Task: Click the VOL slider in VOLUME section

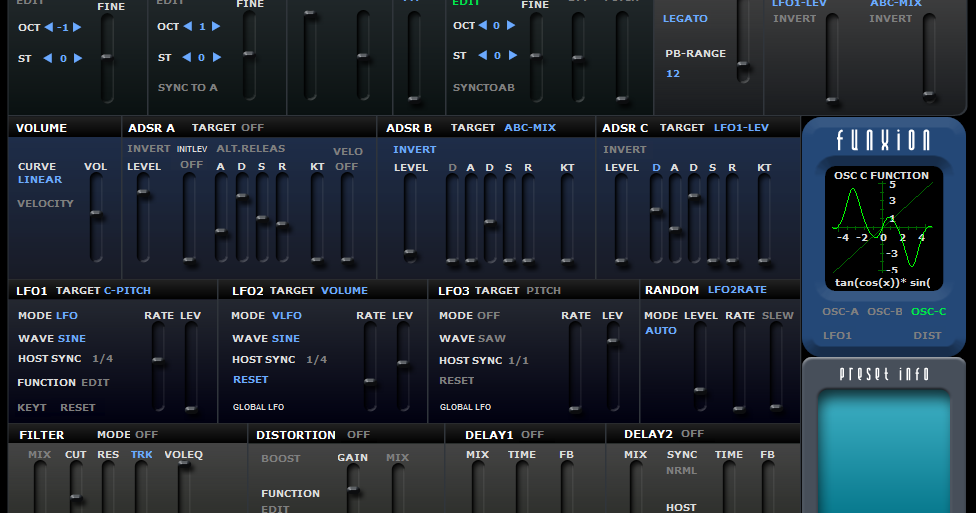Action: 96,217
